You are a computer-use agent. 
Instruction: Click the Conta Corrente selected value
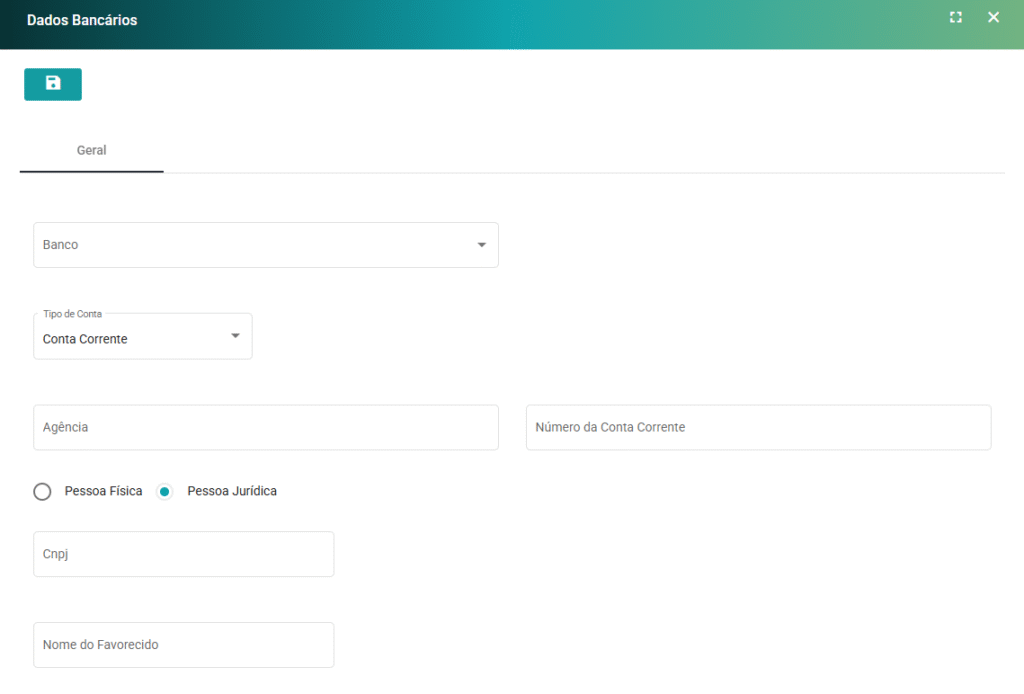click(x=85, y=340)
